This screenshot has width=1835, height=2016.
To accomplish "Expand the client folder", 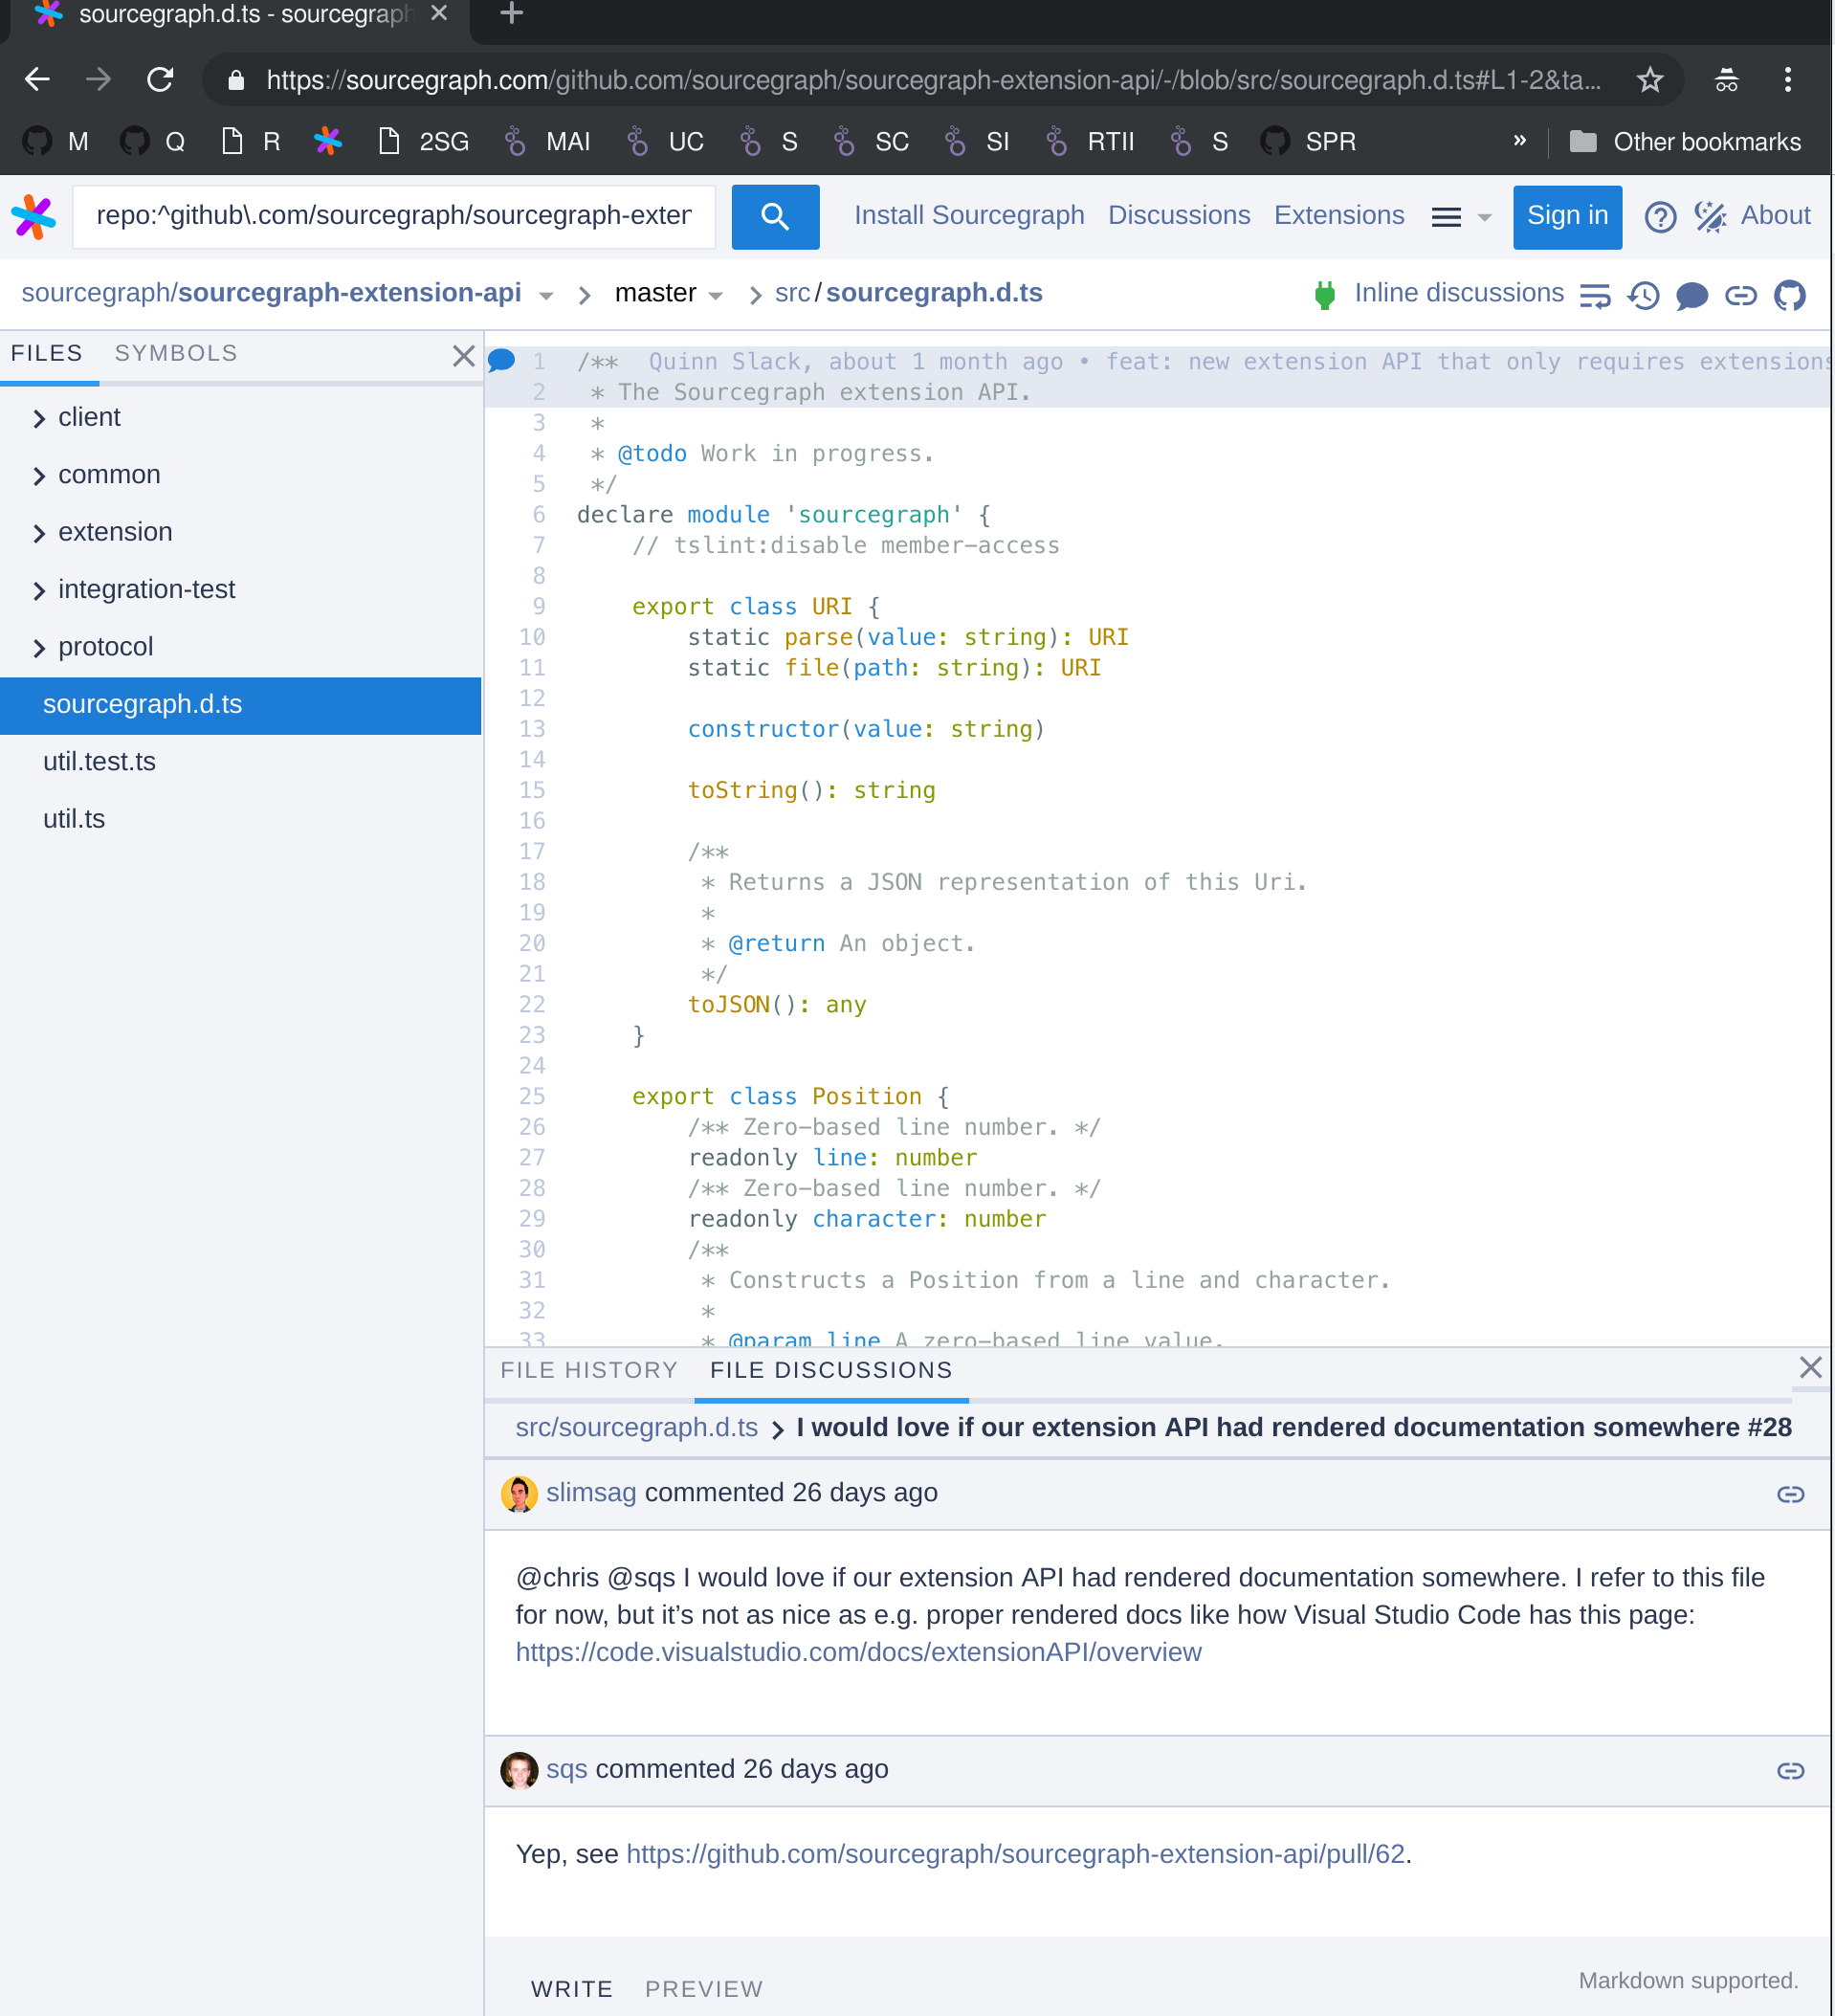I will (x=40, y=418).
